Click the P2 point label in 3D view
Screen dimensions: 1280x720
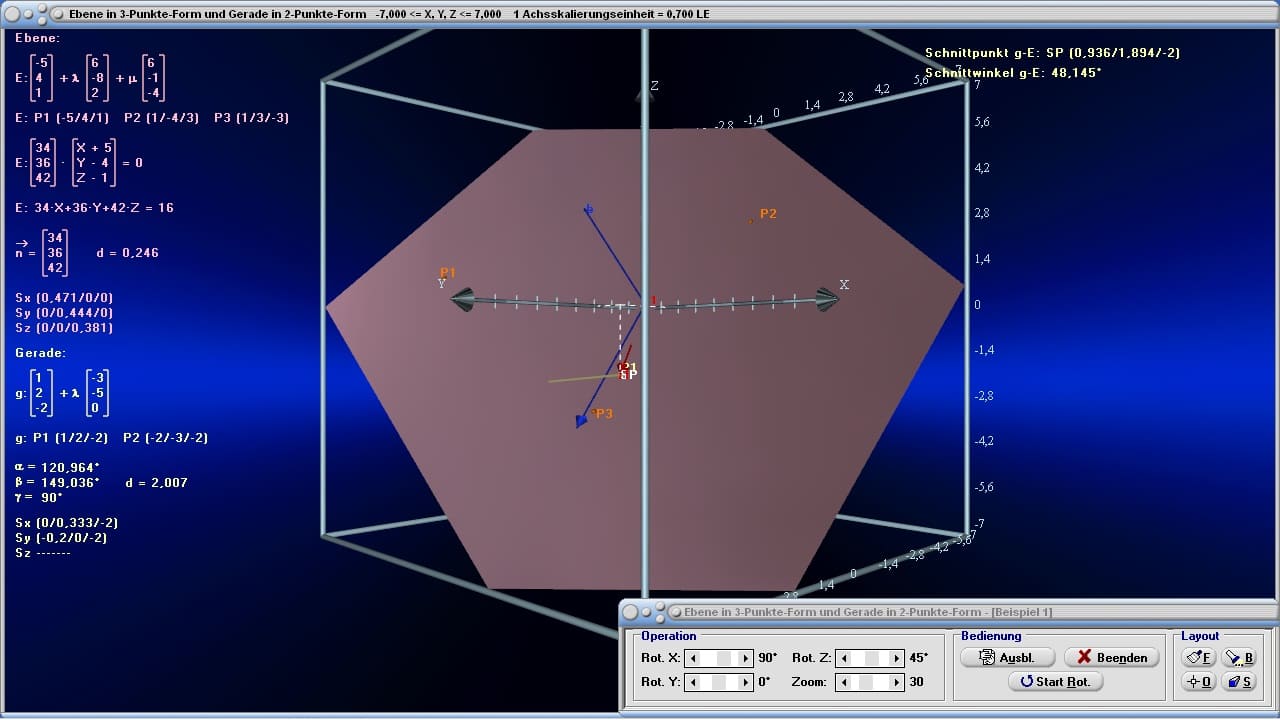tap(767, 214)
